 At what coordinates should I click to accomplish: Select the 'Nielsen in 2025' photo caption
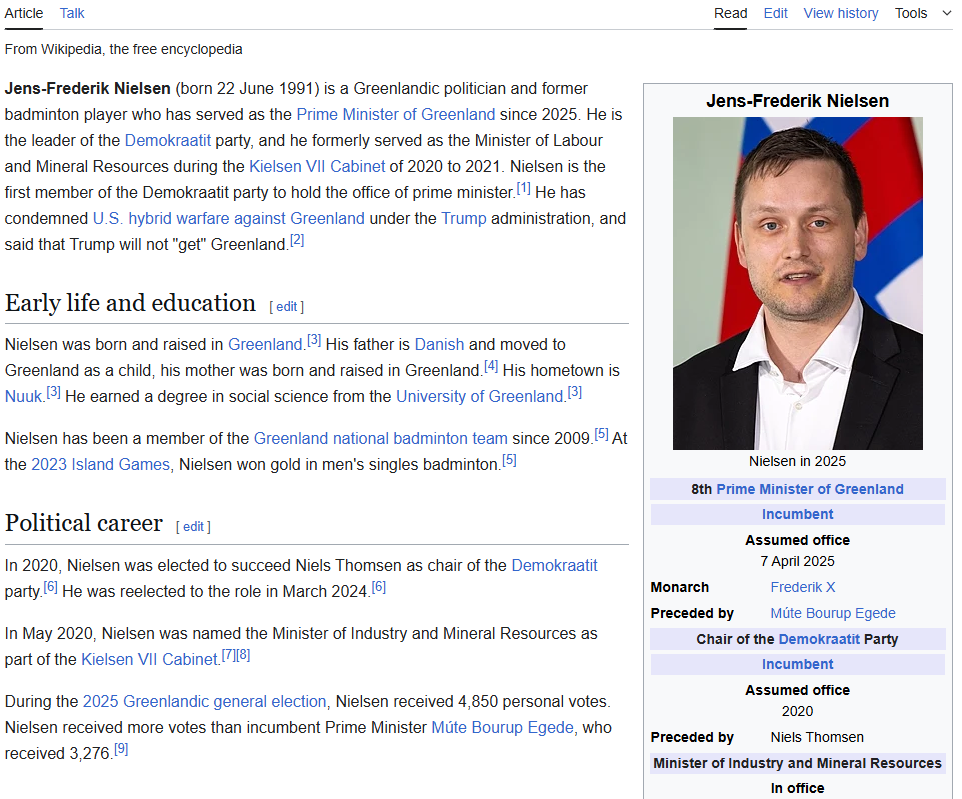point(798,461)
